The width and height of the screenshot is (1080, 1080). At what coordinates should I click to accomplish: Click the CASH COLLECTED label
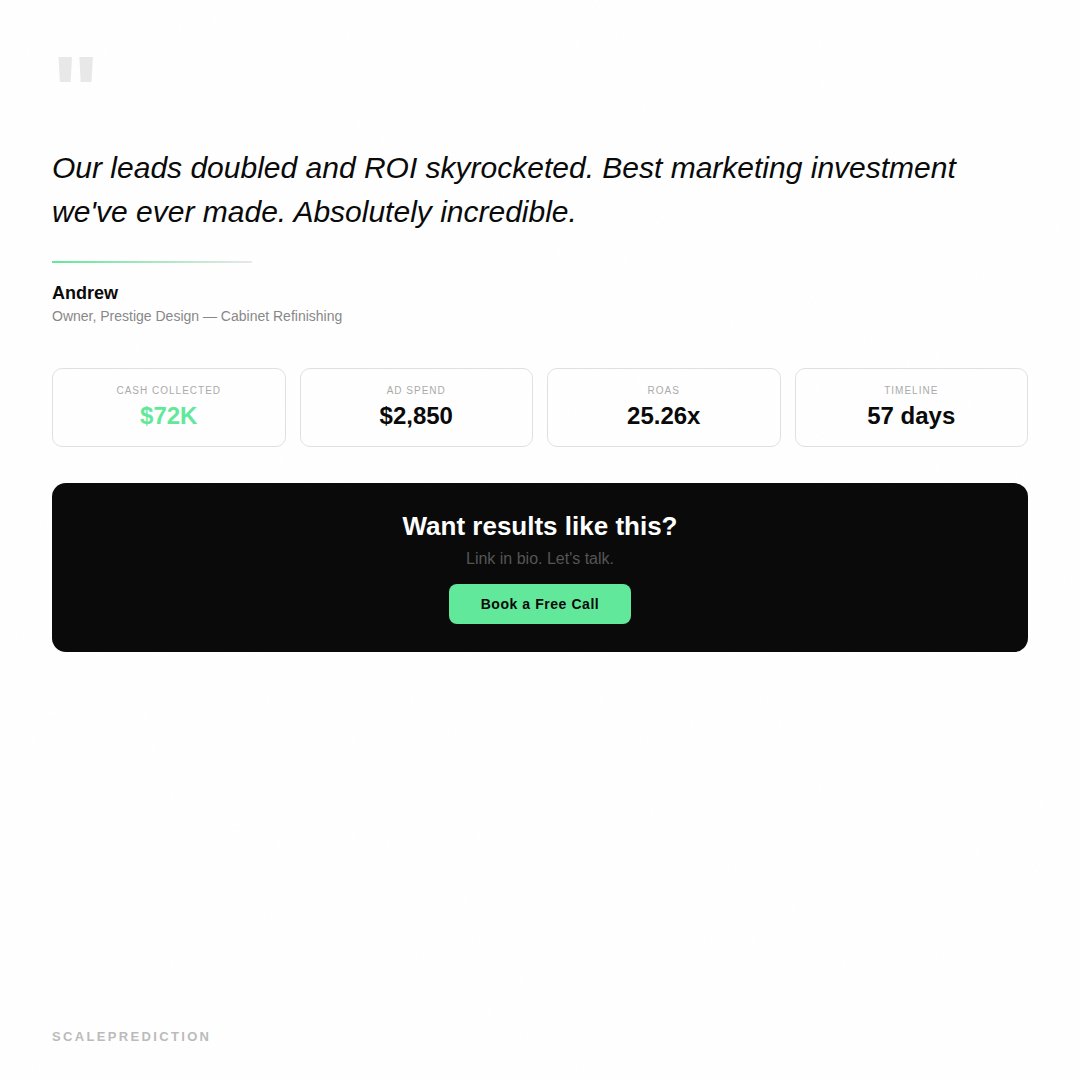click(x=168, y=390)
